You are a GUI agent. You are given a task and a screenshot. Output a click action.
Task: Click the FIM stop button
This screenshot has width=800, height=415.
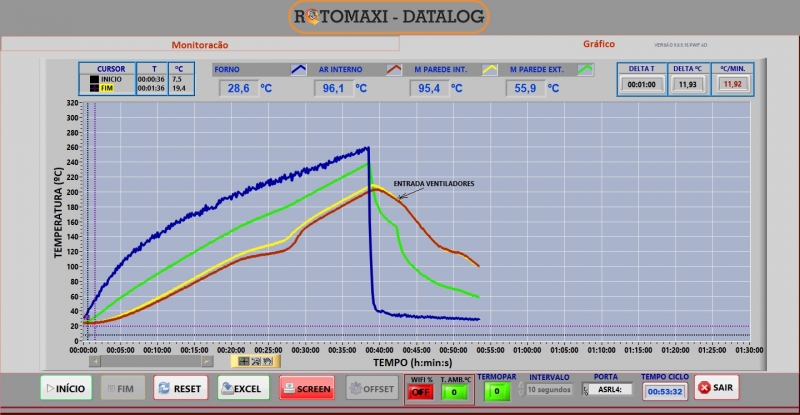coord(121,388)
